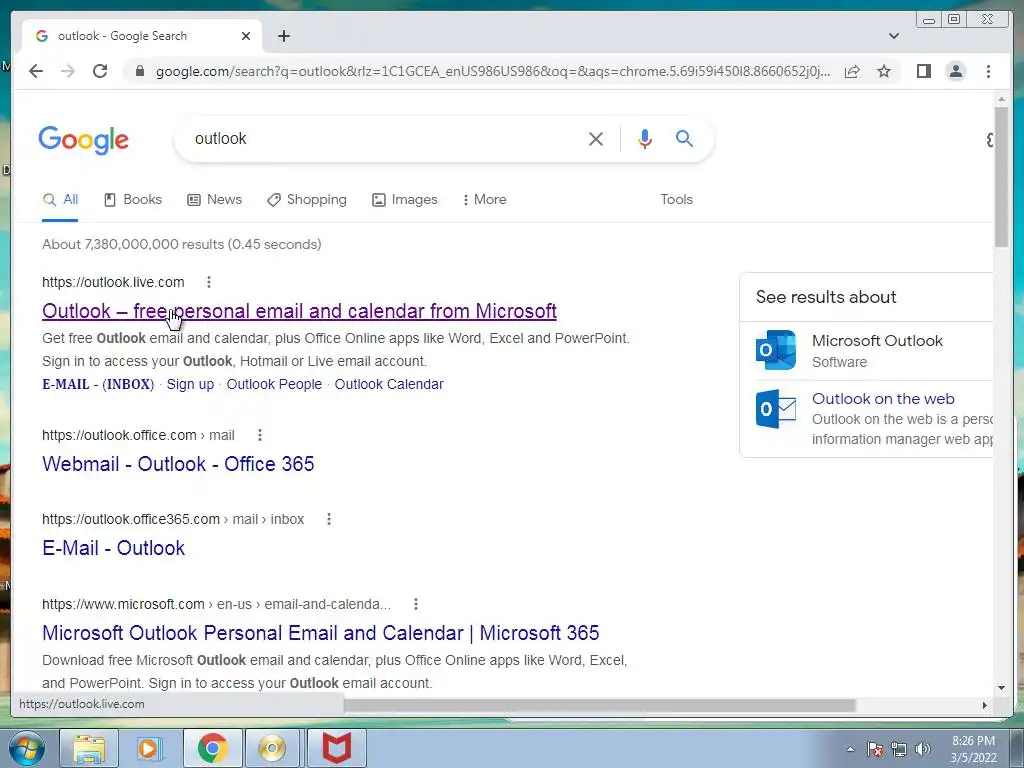Click the horizontal scrollbar thumb
1024x768 pixels.
(600, 705)
